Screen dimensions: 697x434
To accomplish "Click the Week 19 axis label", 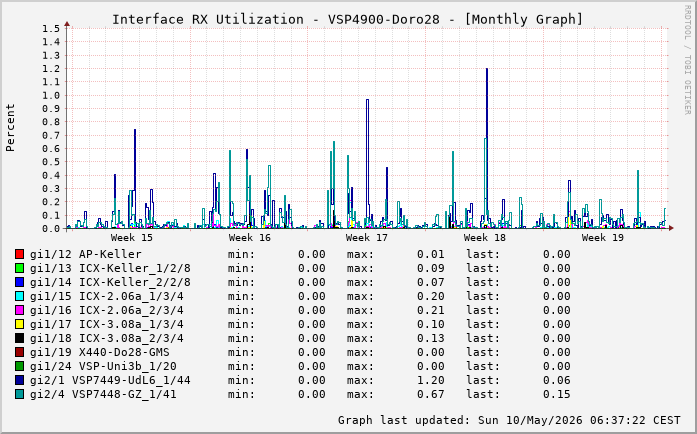I will click(602, 237).
